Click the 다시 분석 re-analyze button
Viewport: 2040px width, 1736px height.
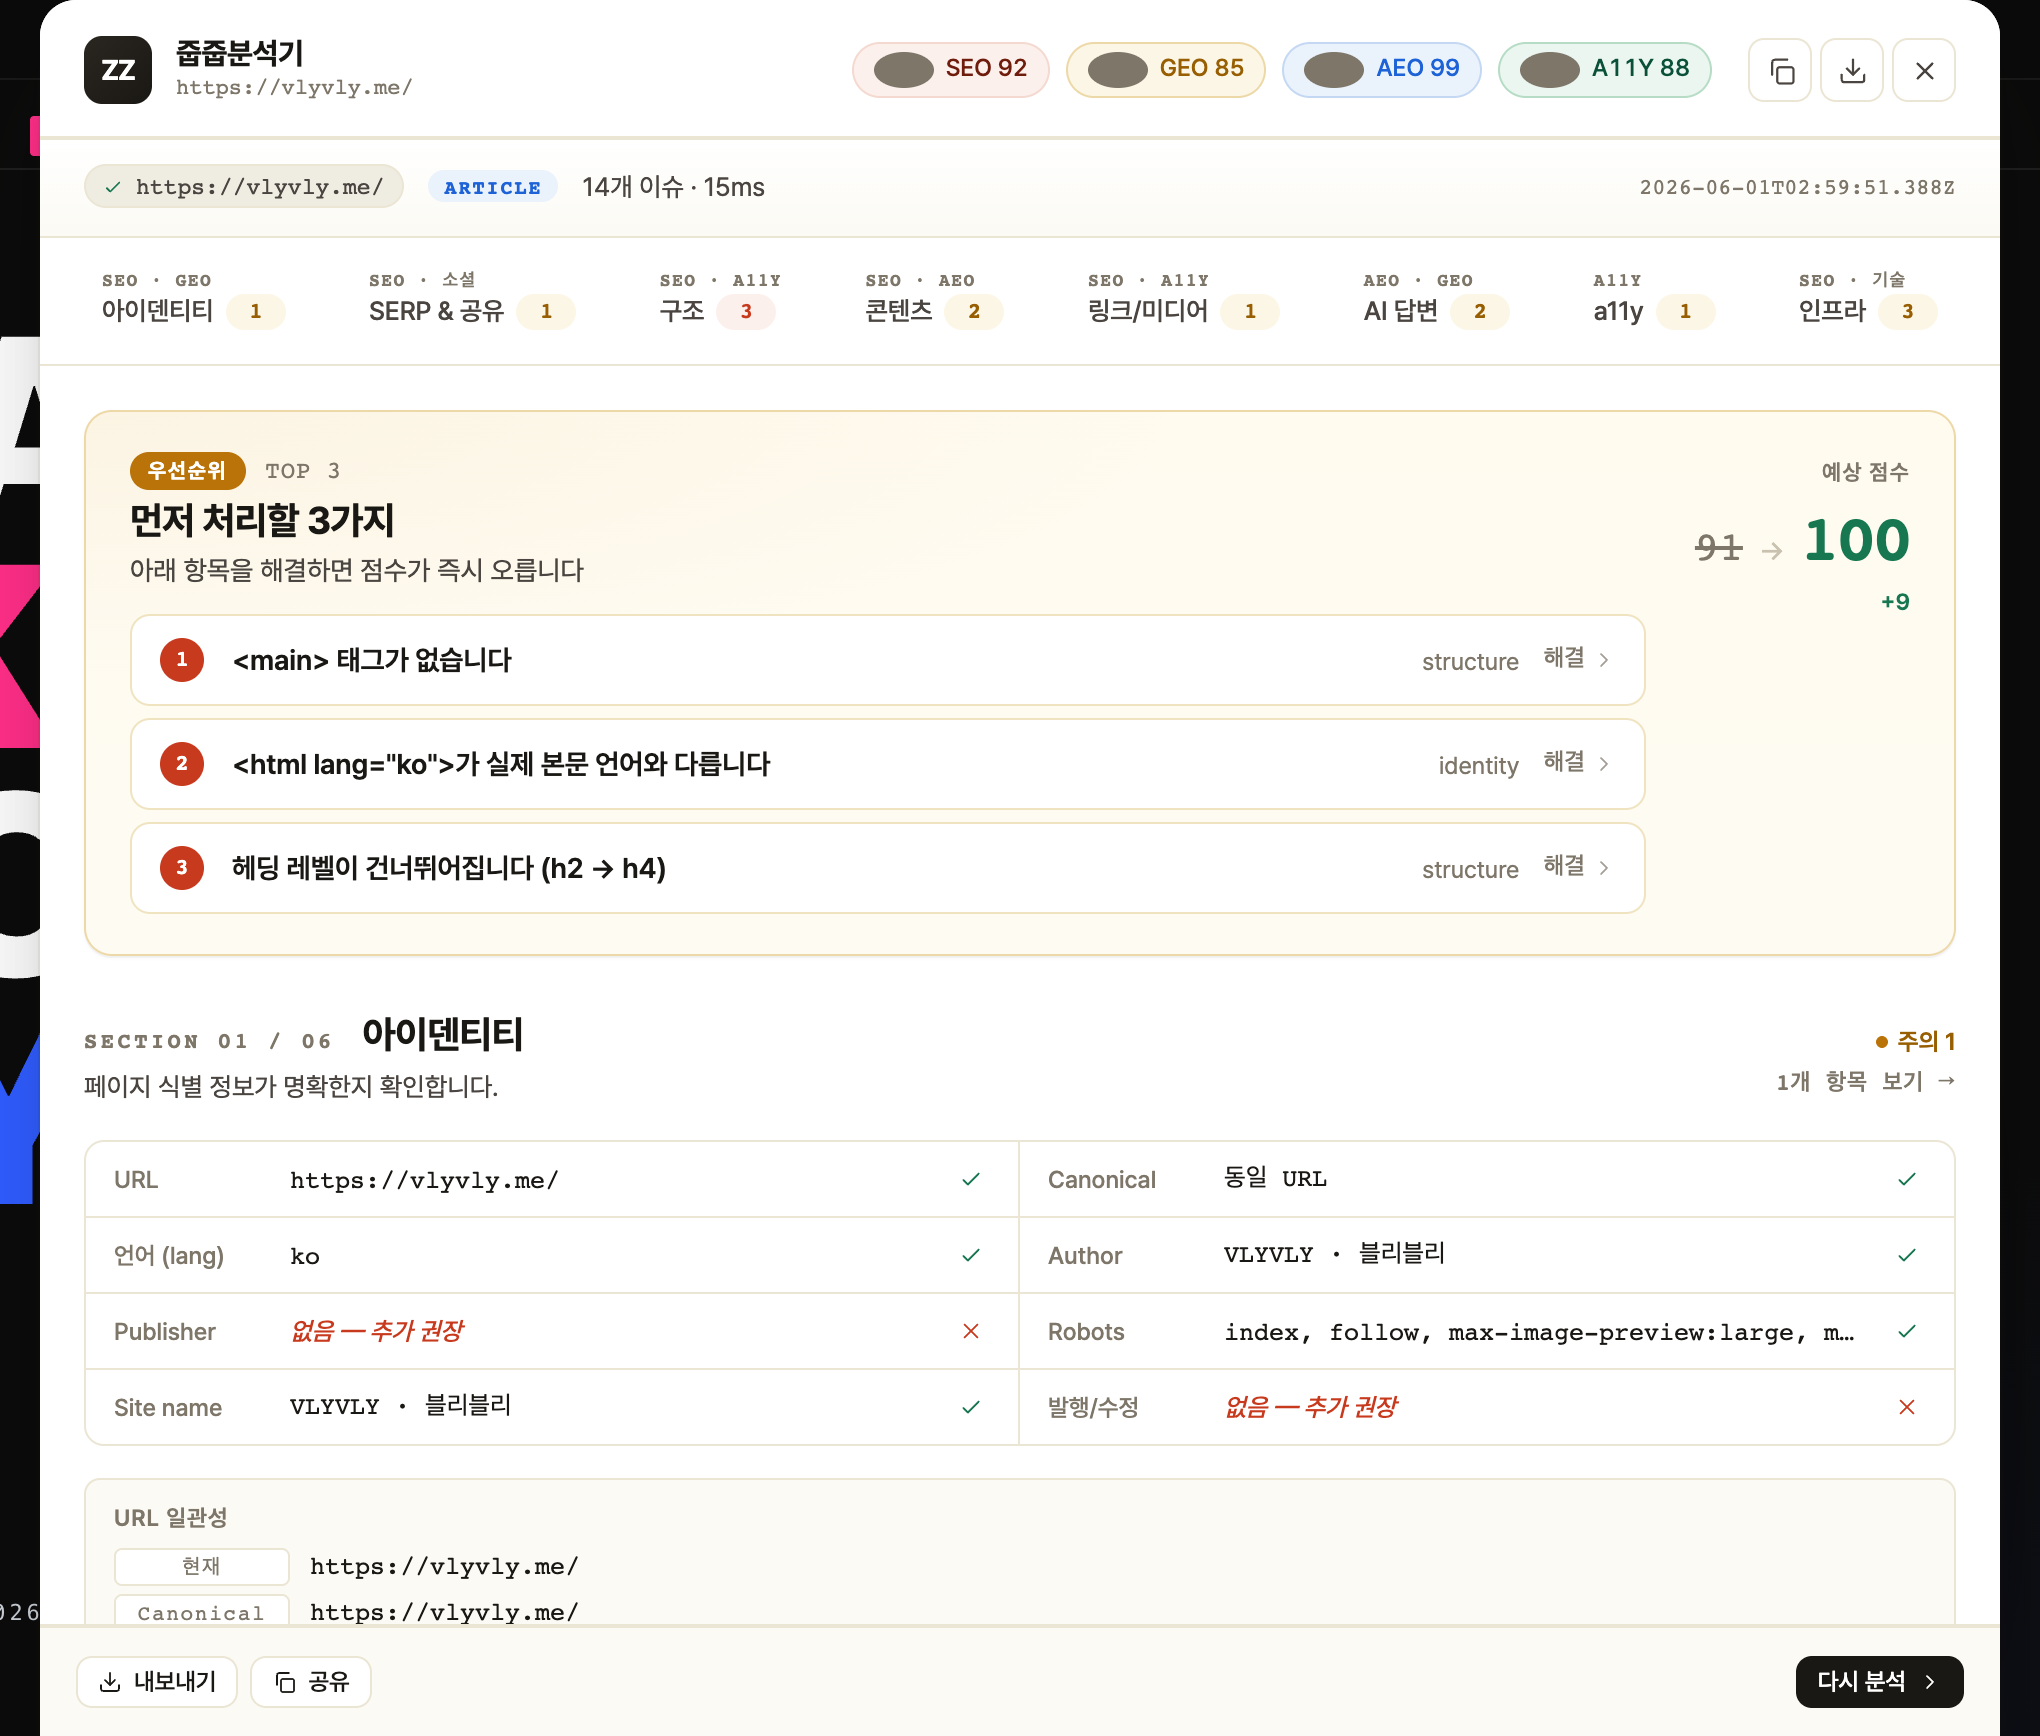[x=1879, y=1682]
